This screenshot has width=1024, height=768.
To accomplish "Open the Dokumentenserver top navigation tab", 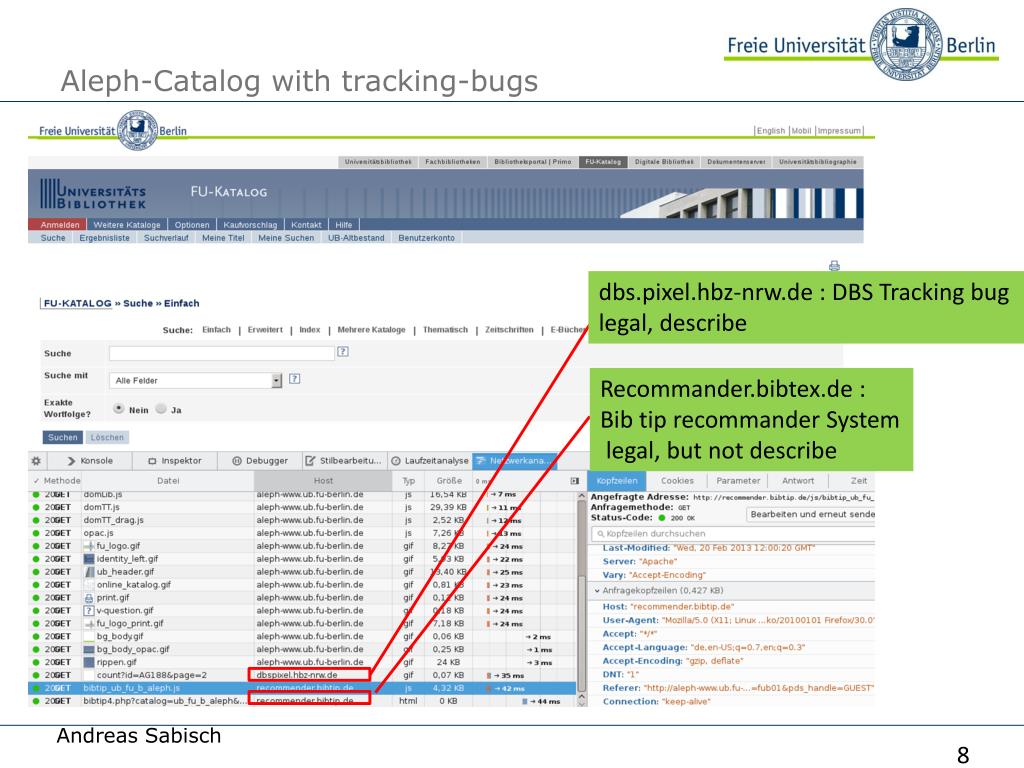I will coord(736,162).
